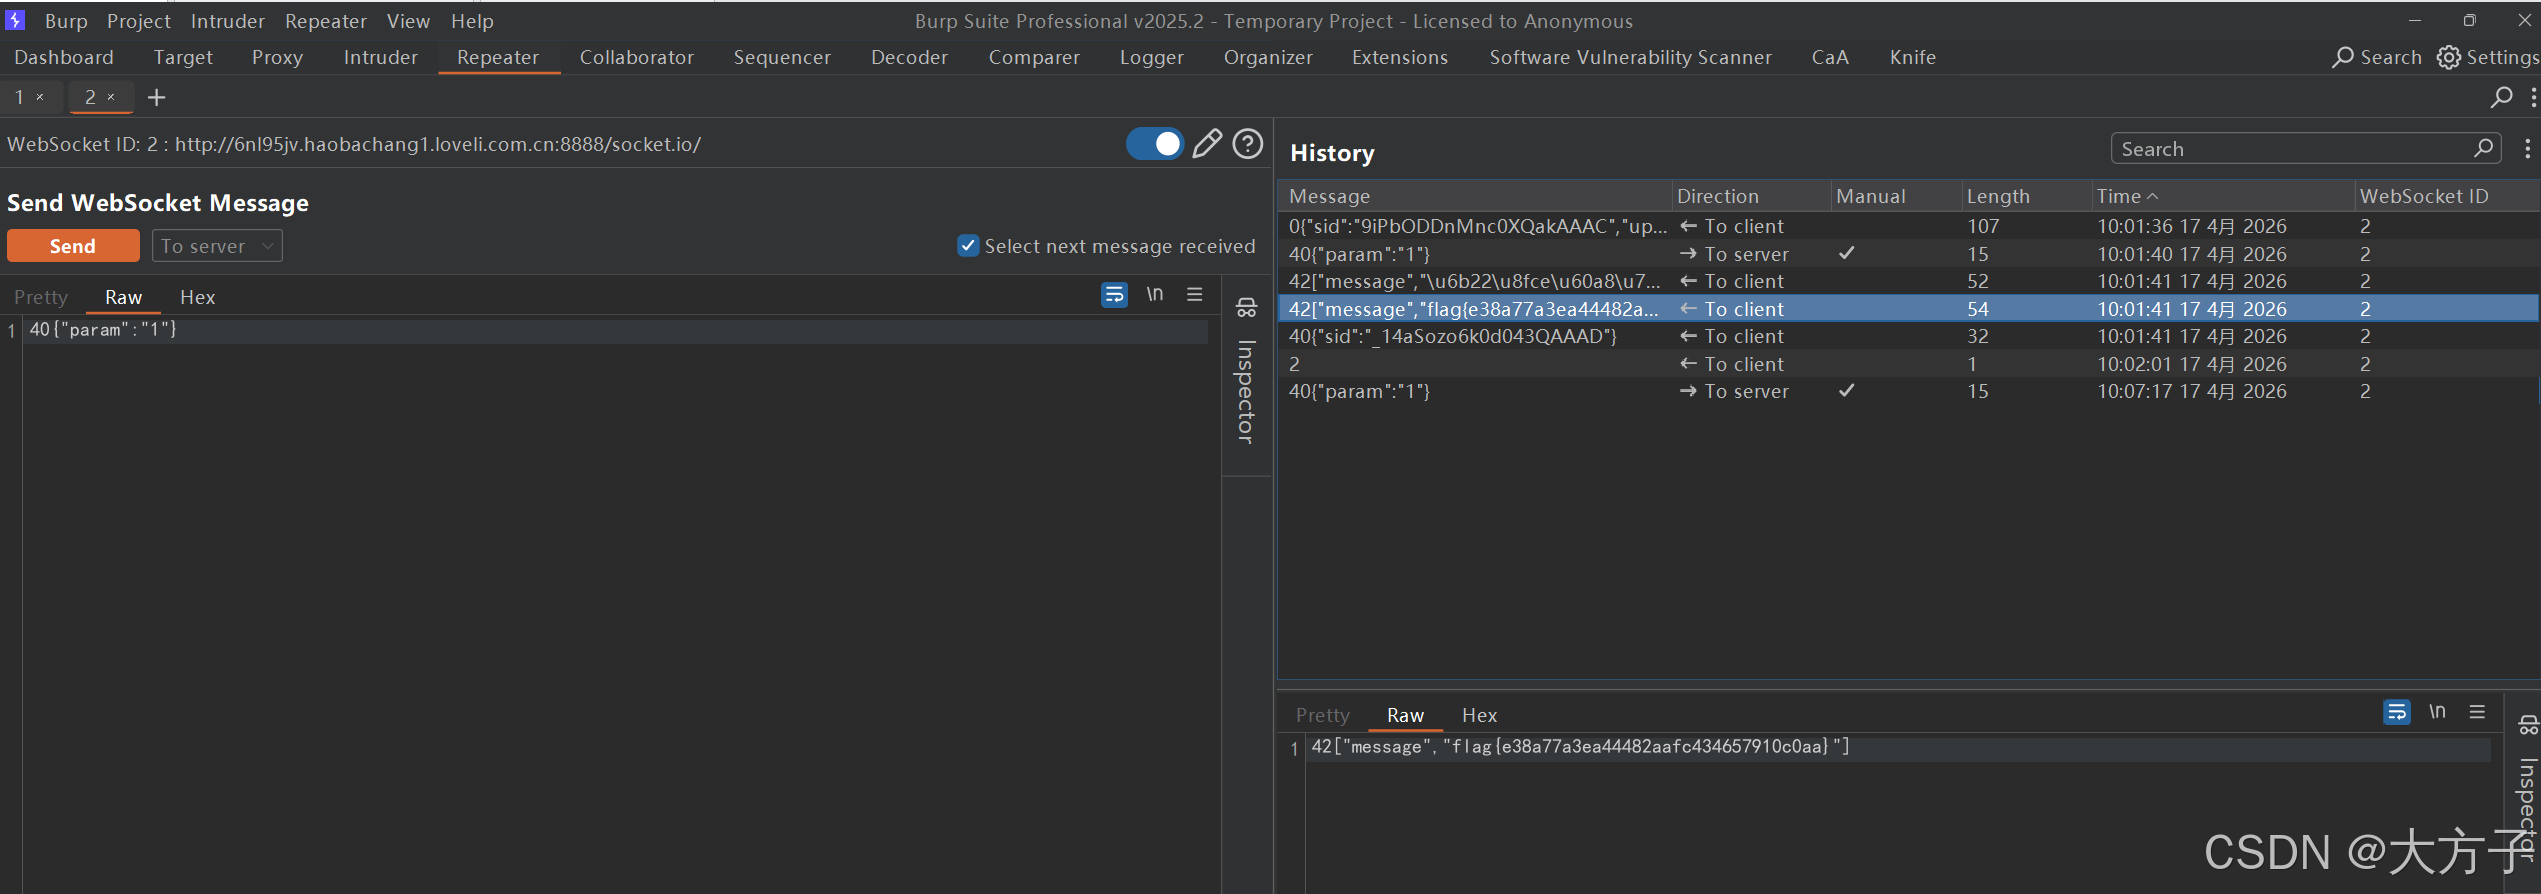Sort history by Direction column
The width and height of the screenshot is (2541, 894).
[1751, 196]
